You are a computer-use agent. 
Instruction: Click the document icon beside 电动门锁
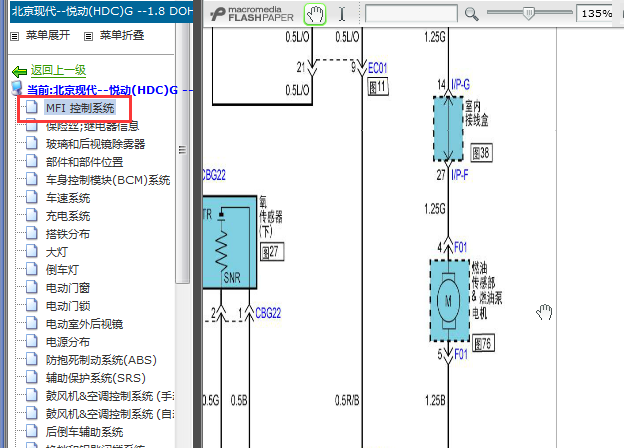(31, 305)
